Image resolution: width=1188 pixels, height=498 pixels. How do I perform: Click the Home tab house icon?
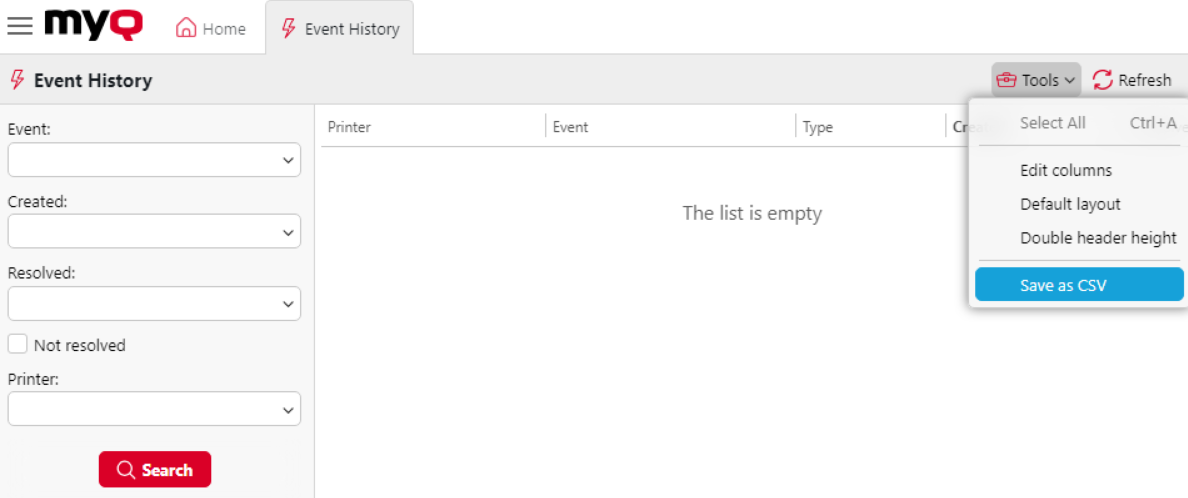185,28
